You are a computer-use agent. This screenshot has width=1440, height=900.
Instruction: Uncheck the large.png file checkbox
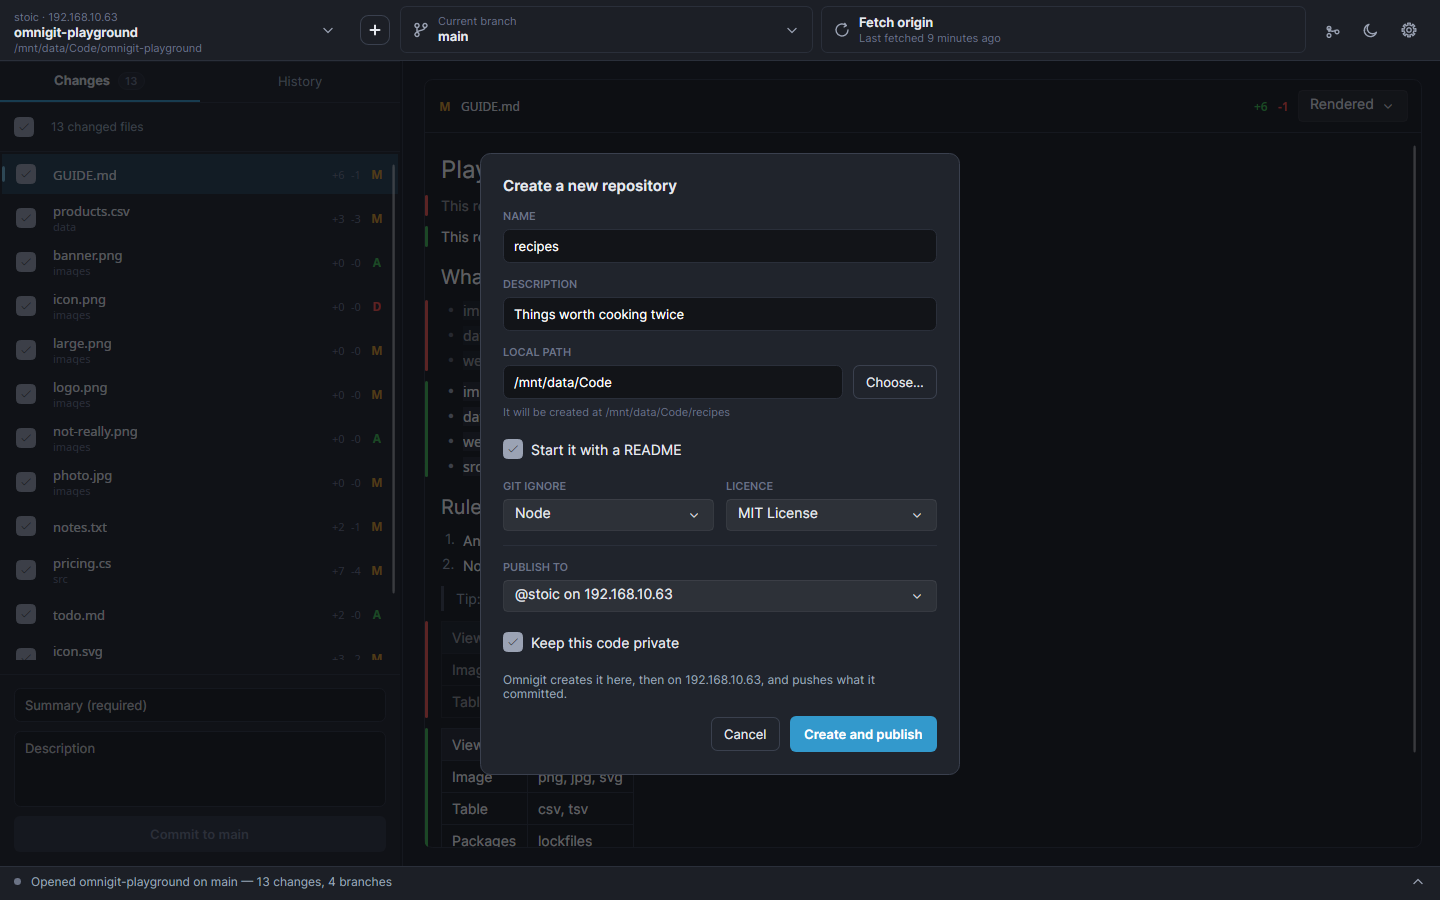coord(26,350)
